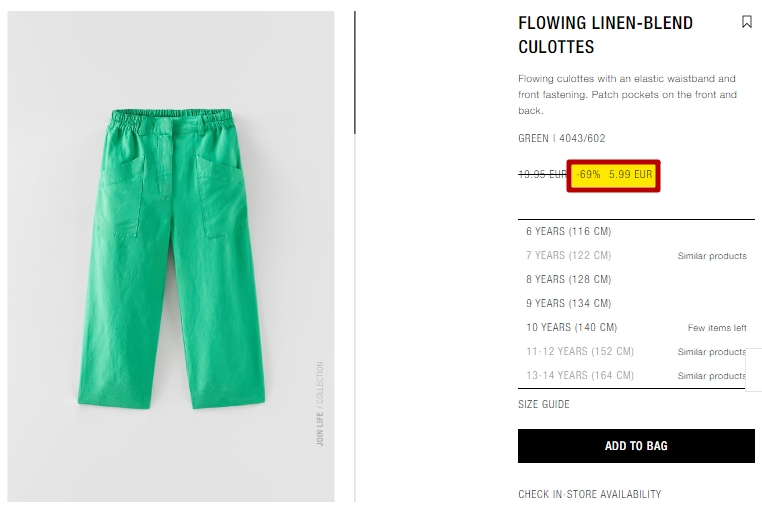This screenshot has height=509, width=762.
Task: Open Similar products beside 11-12 YEARS
Action: tap(712, 351)
